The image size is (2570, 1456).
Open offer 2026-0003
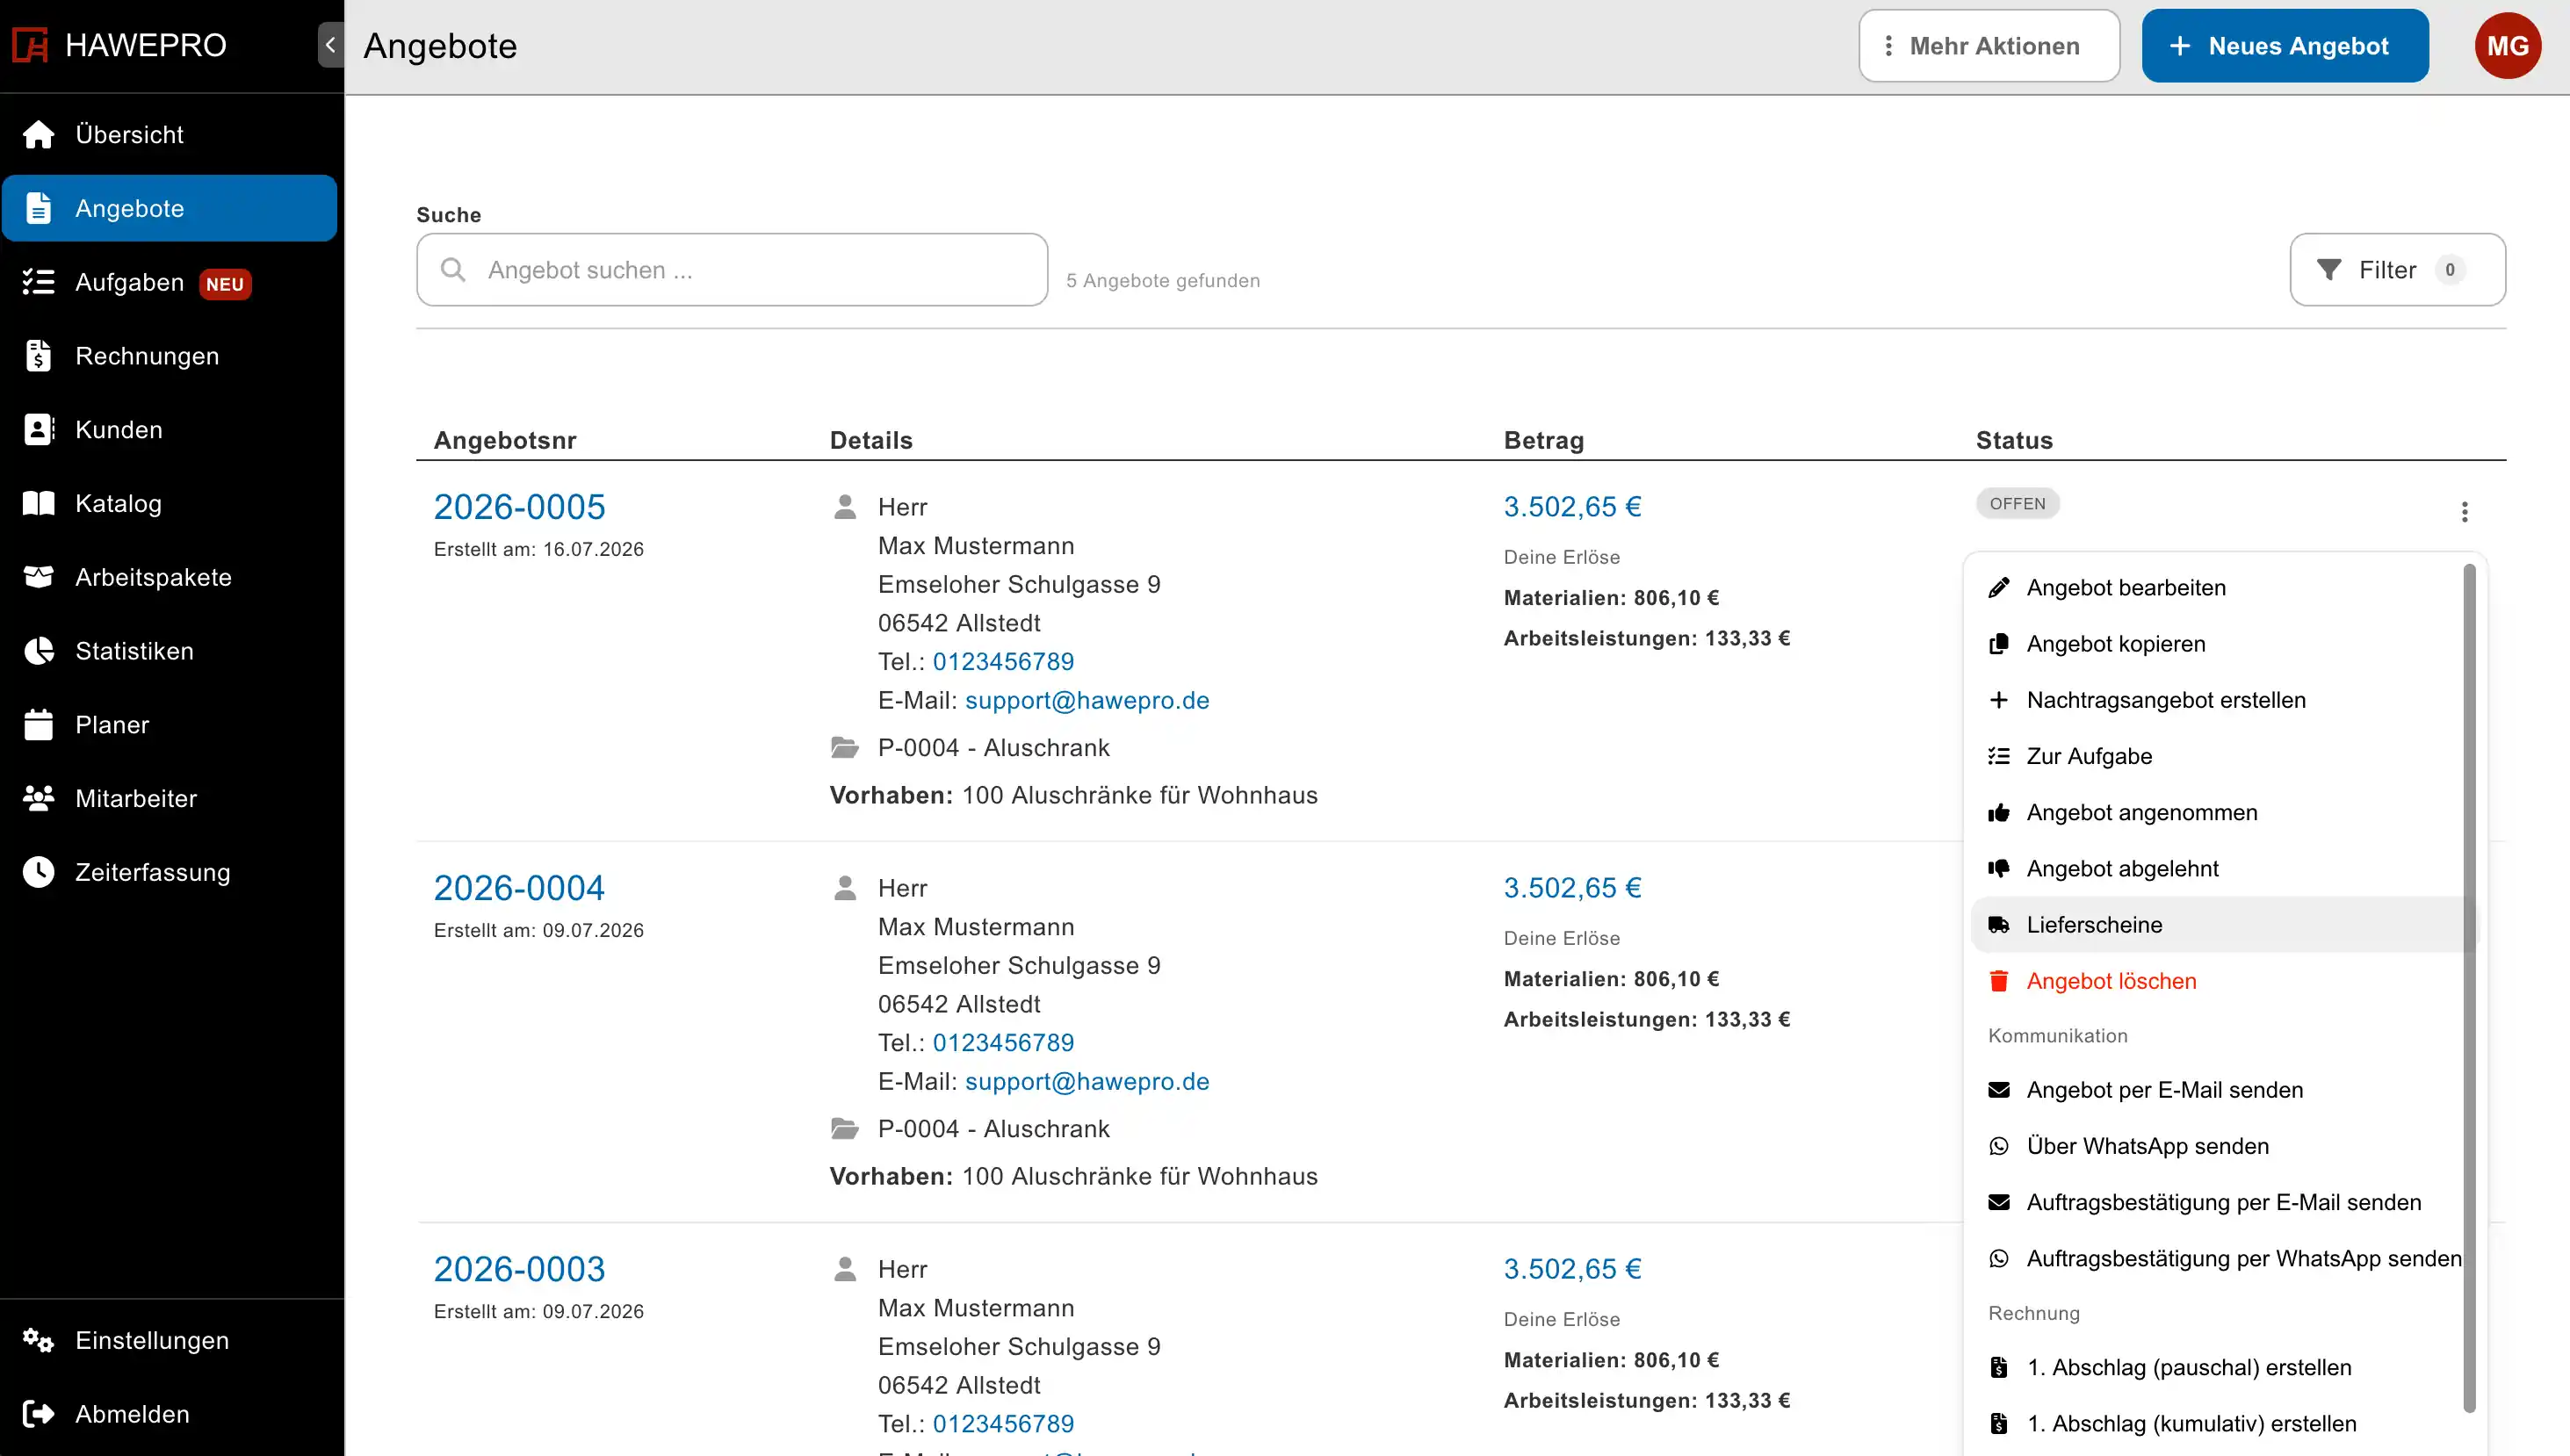(x=519, y=1269)
